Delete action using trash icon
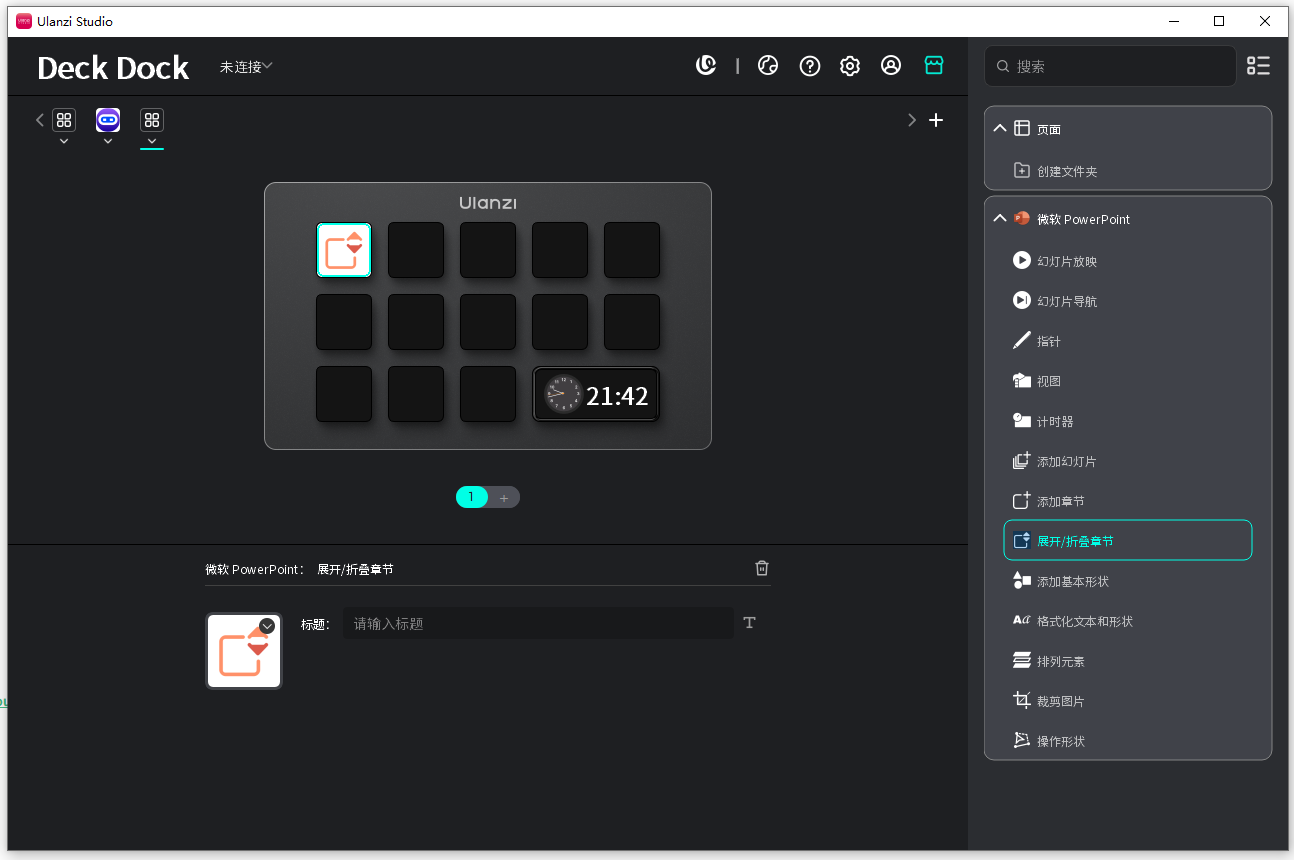The image size is (1294, 860). 762,568
